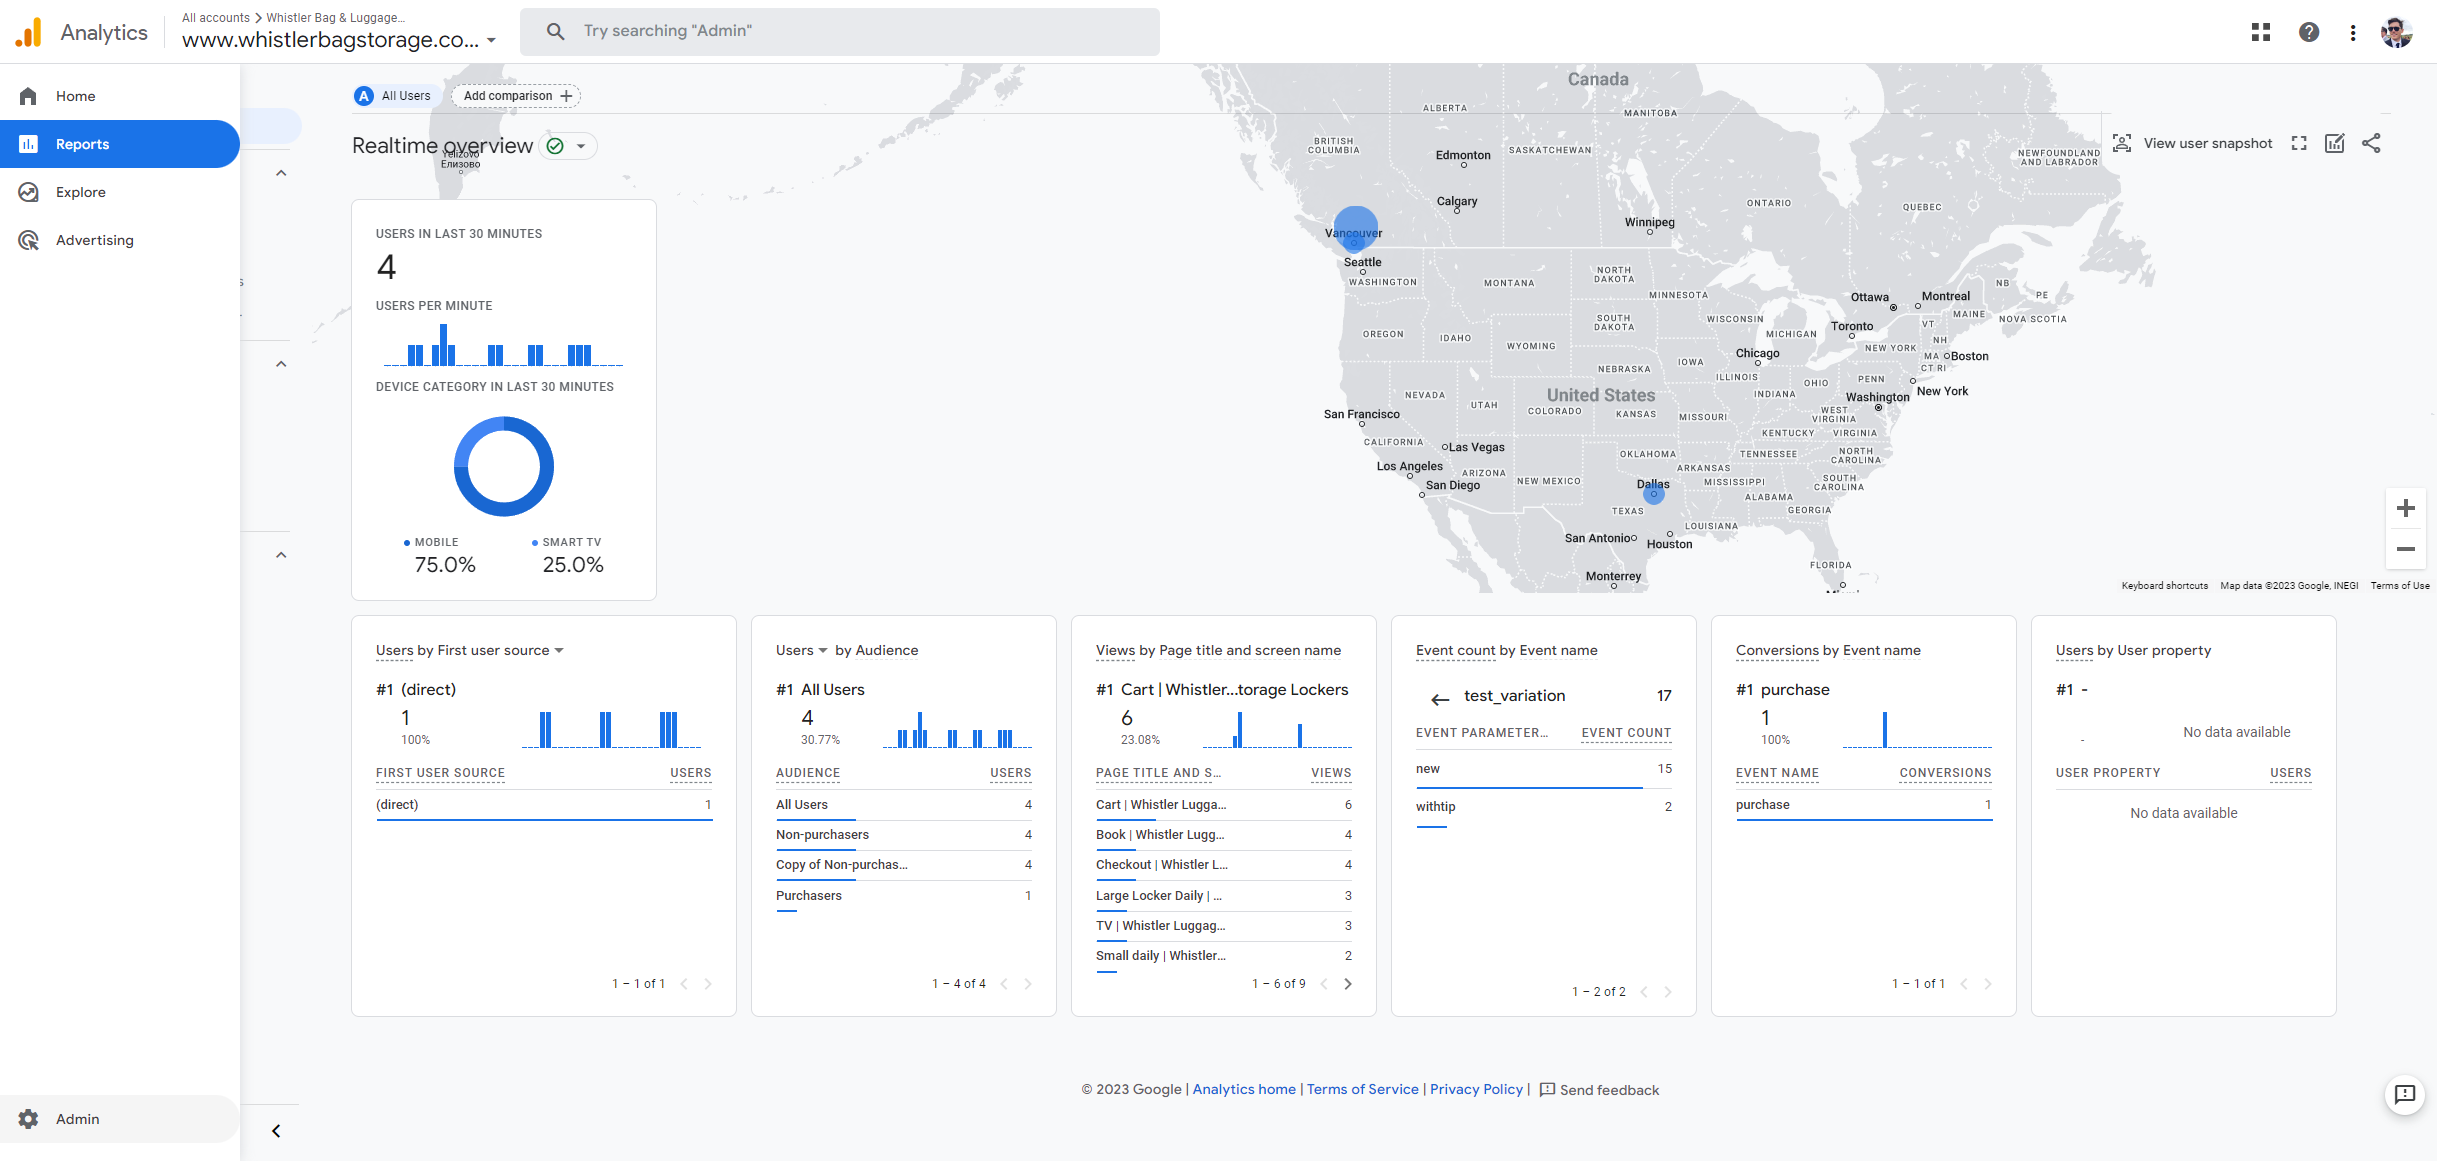Click in the search field
This screenshot has width=2437, height=1161.
pos(840,31)
